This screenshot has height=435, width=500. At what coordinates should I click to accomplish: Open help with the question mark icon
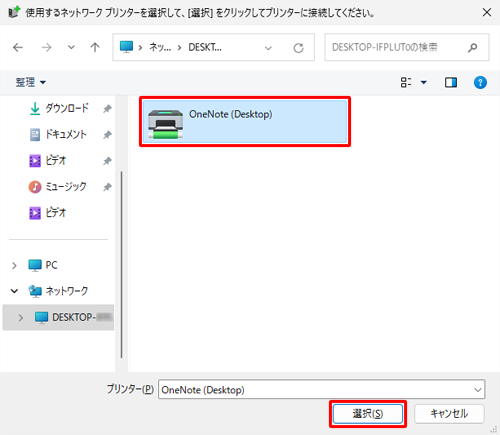480,82
